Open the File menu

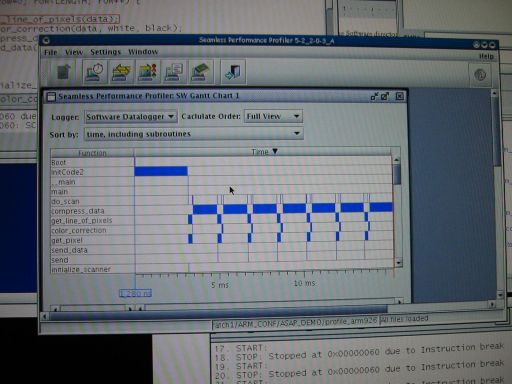(x=51, y=52)
